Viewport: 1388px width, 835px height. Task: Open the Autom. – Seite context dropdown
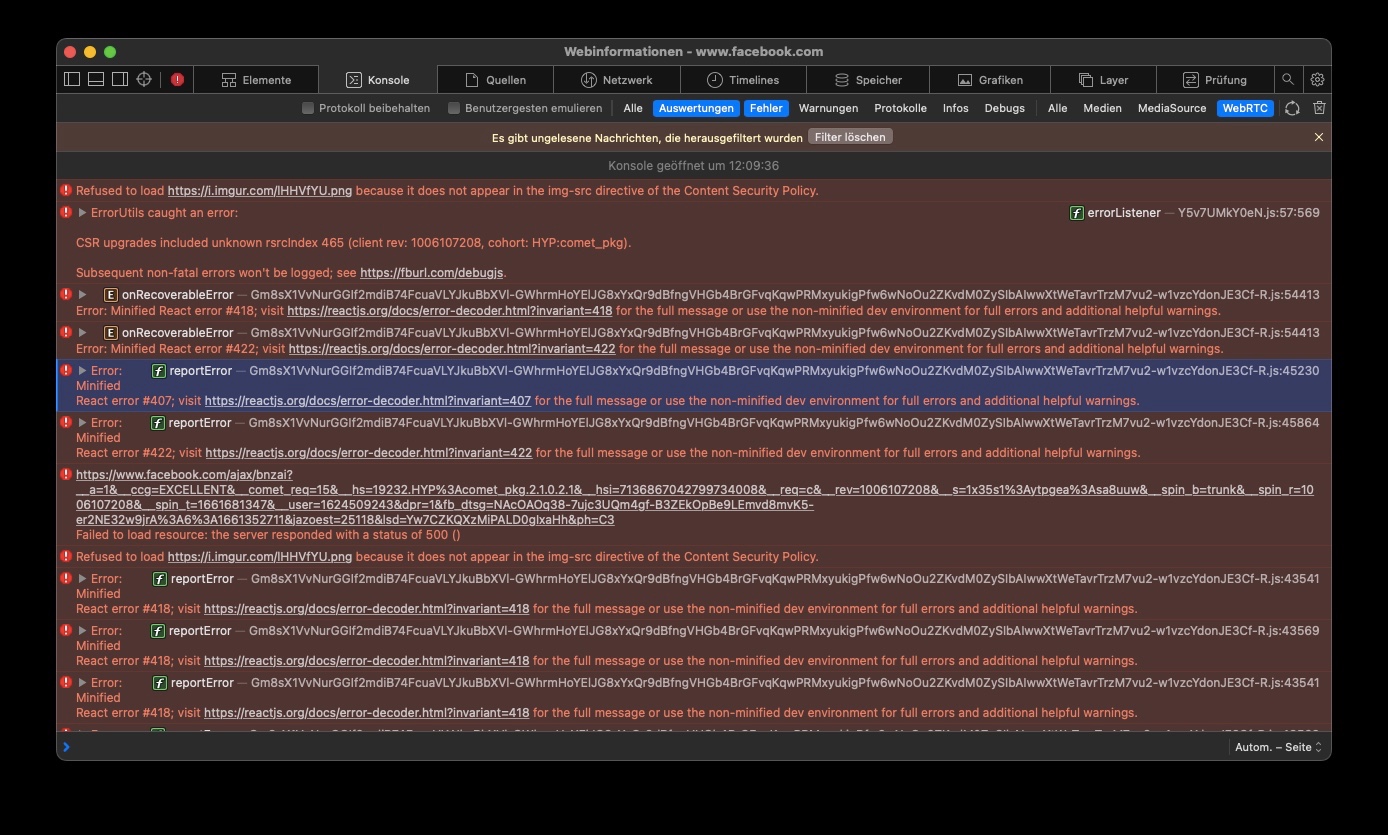coord(1277,747)
